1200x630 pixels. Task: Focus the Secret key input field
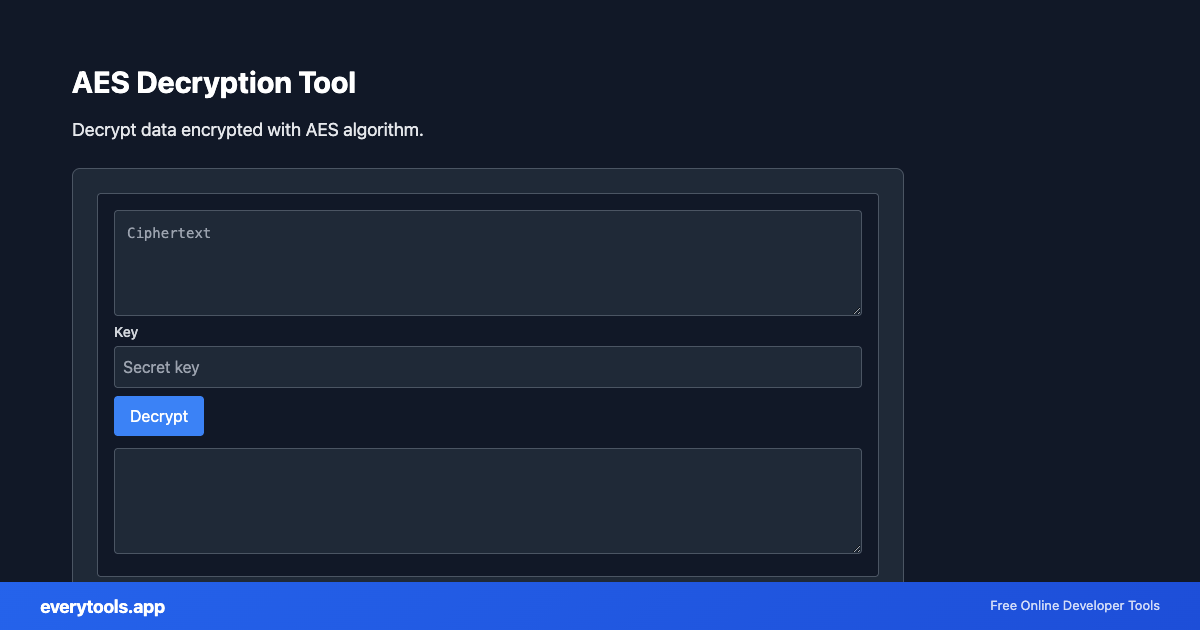click(x=488, y=367)
